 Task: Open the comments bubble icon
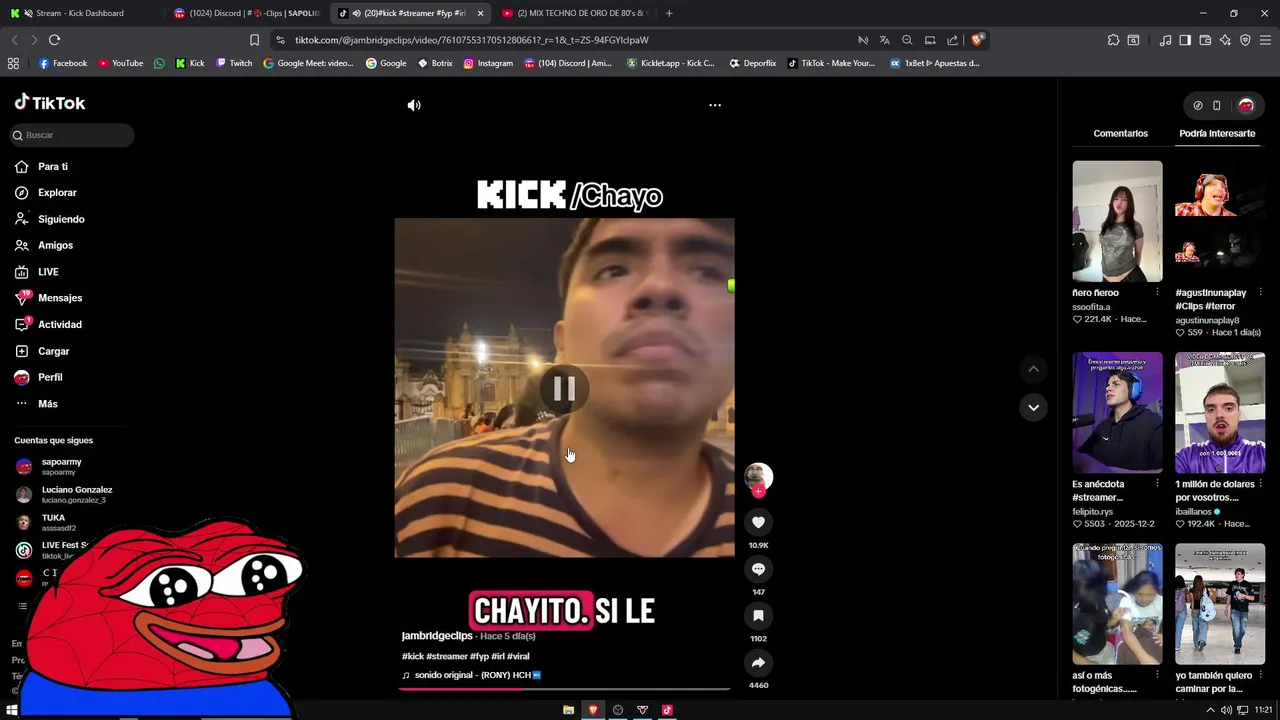(x=758, y=569)
